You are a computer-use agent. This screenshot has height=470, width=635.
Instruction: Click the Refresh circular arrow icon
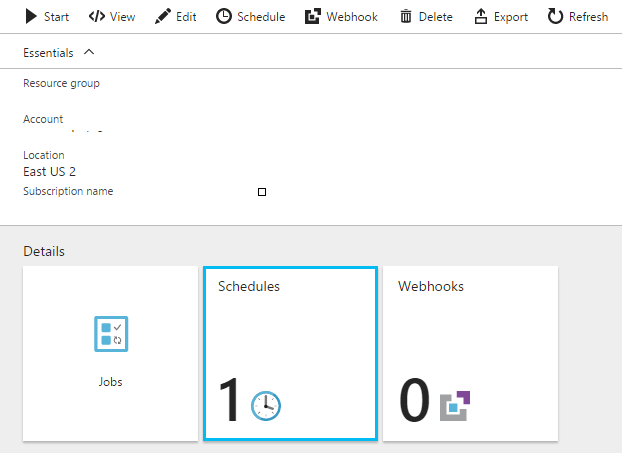[555, 17]
